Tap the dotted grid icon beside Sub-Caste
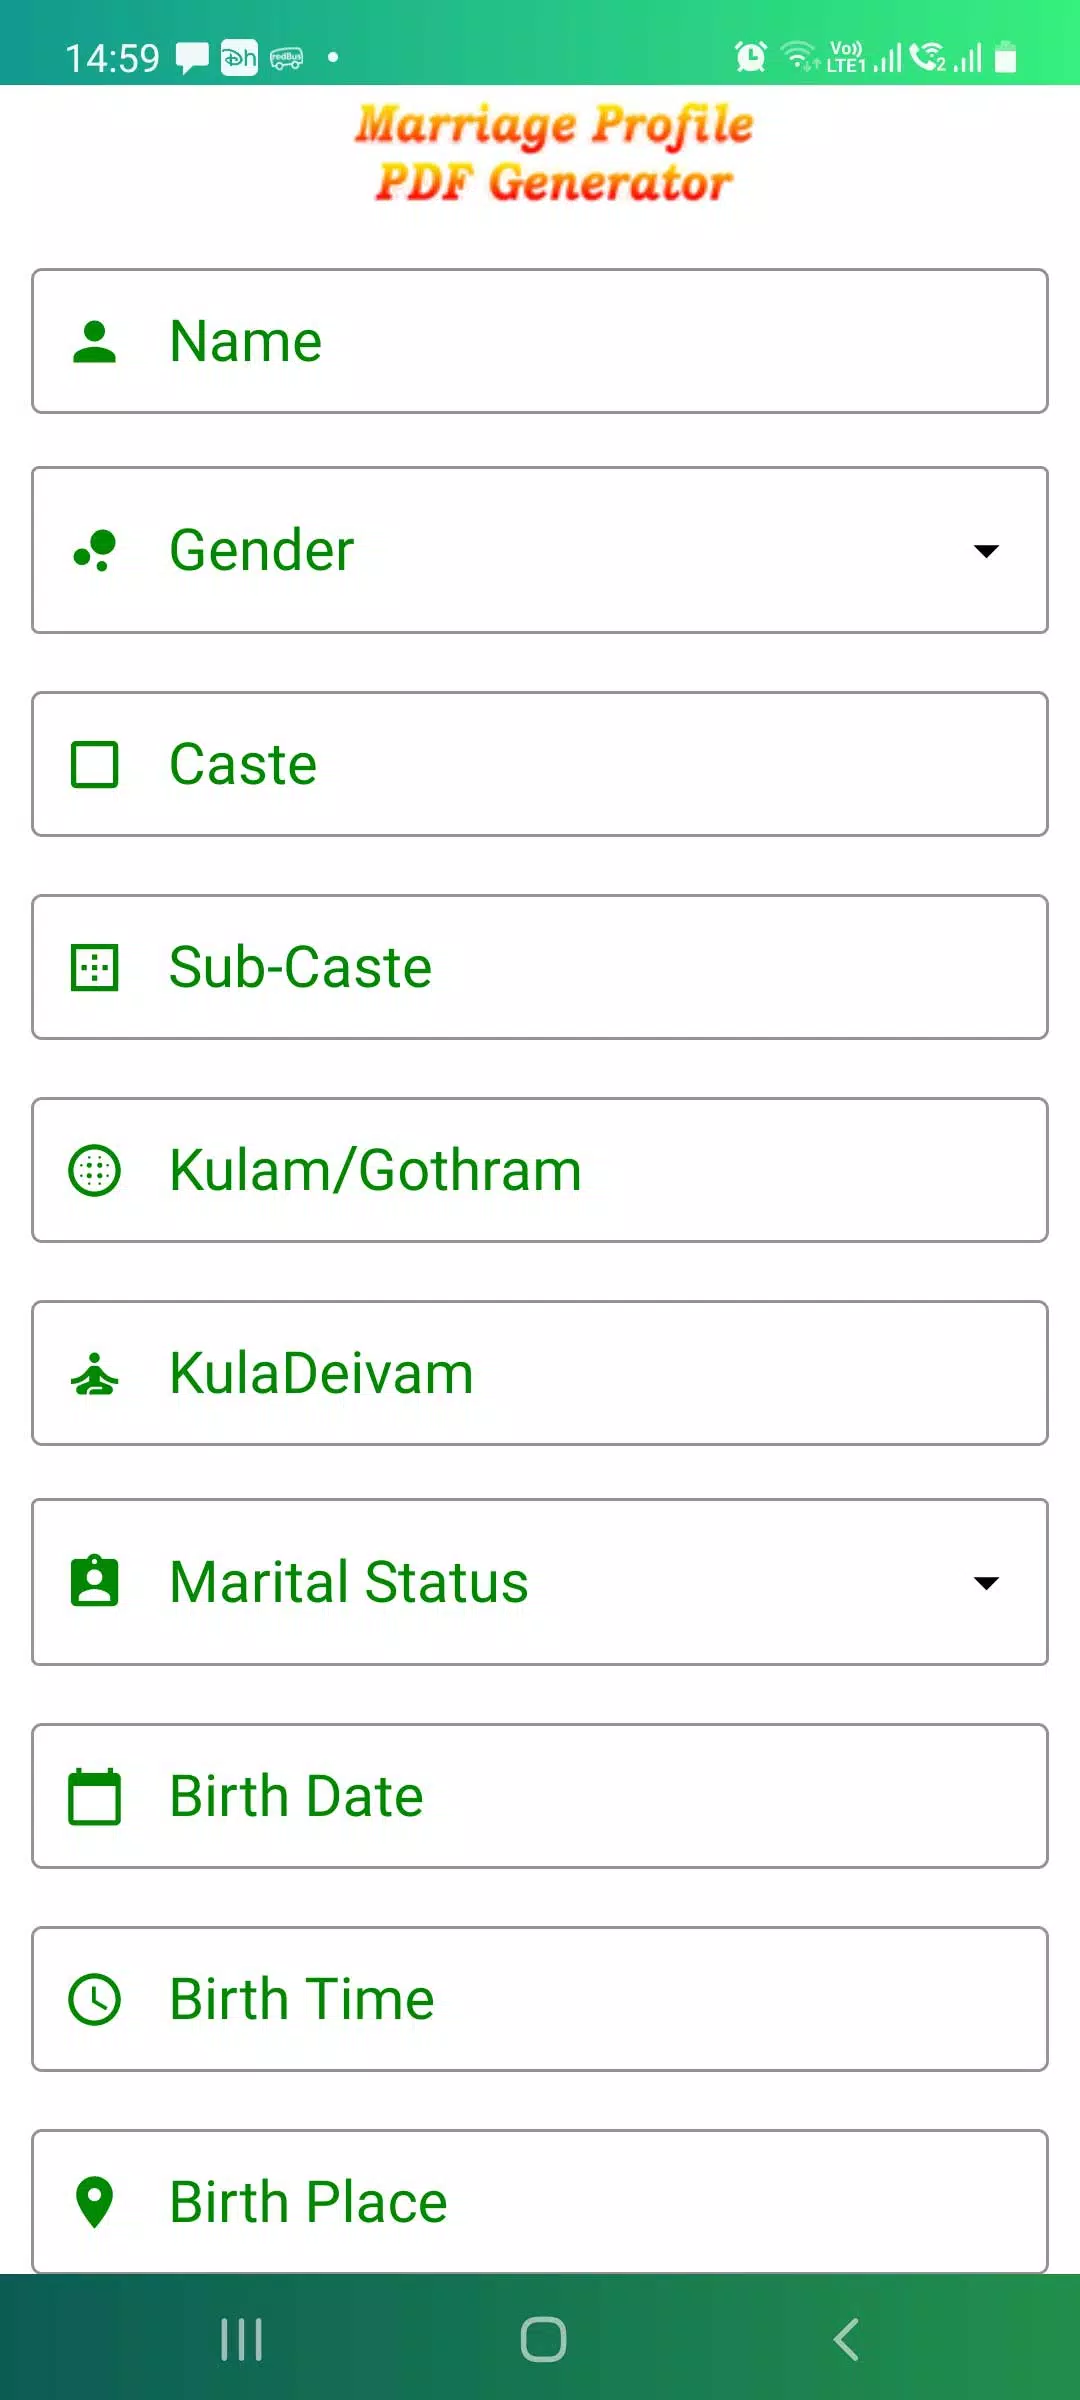Screen dimensions: 1080x2400 95,968
